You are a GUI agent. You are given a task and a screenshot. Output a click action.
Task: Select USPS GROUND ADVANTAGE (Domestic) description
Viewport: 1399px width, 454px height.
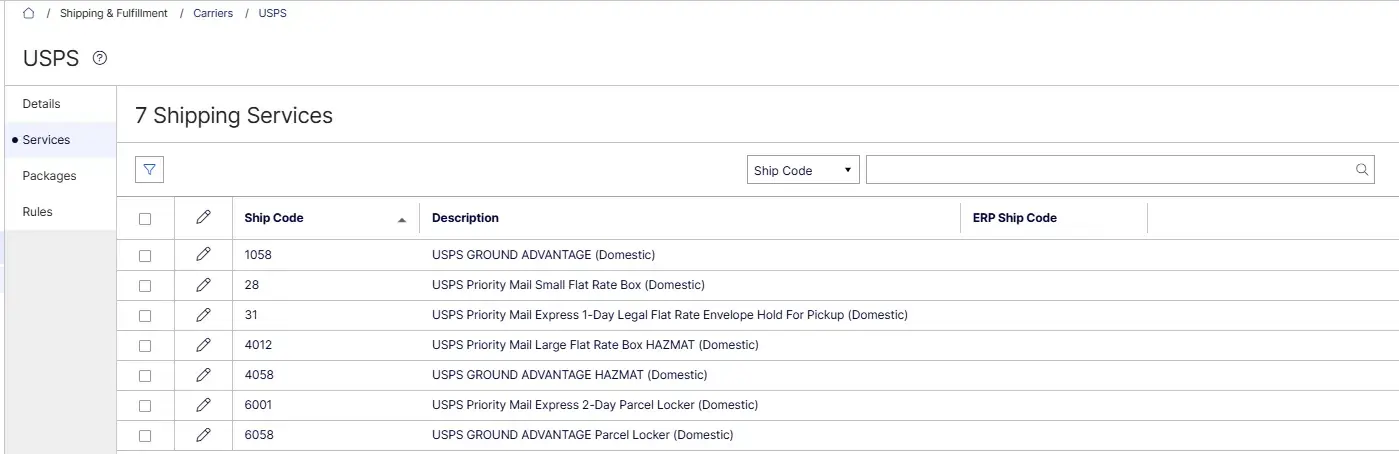click(543, 255)
